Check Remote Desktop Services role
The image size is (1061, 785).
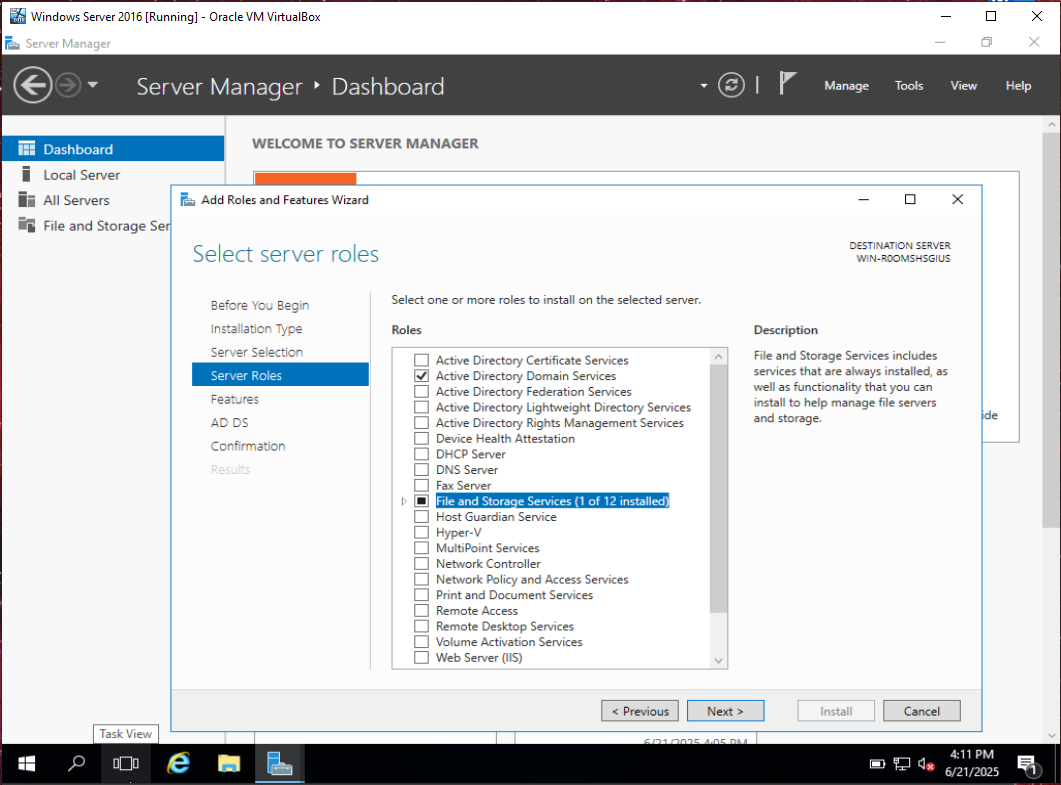click(422, 626)
